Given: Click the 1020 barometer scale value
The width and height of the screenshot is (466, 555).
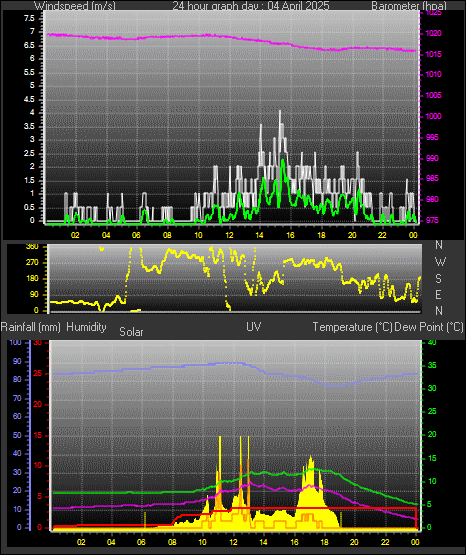Looking at the screenshot, I should (433, 33).
